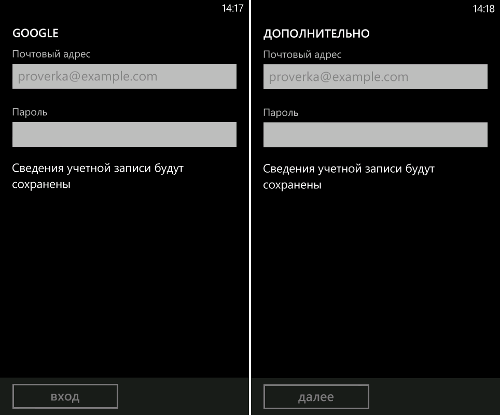Click 'Почтовый адрес' label on GOOGLE screen

tap(51, 54)
